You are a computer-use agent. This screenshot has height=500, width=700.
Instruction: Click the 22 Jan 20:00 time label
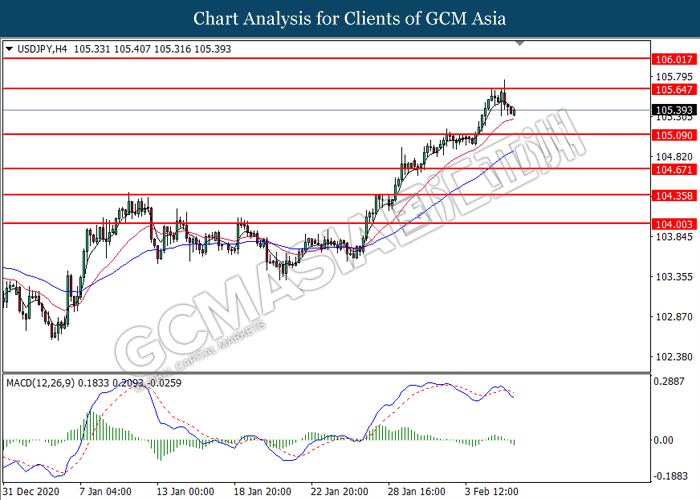coord(339,492)
